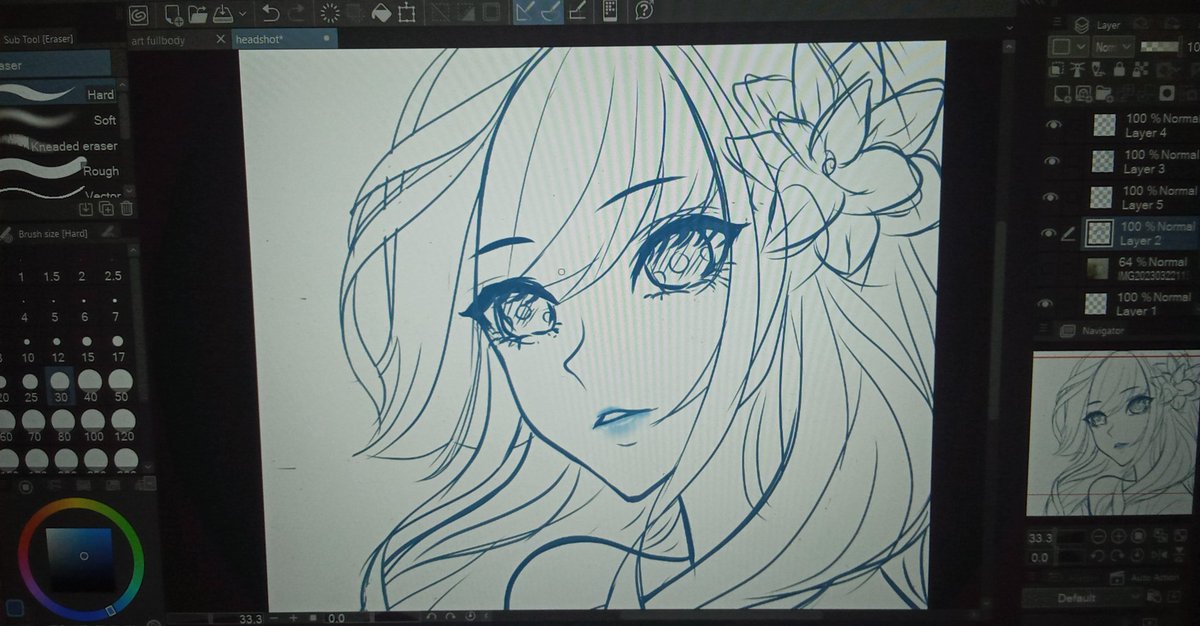Viewport: 1200px width, 626px height.
Task: Open the smartphone connection icon
Action: pyautogui.click(x=610, y=11)
